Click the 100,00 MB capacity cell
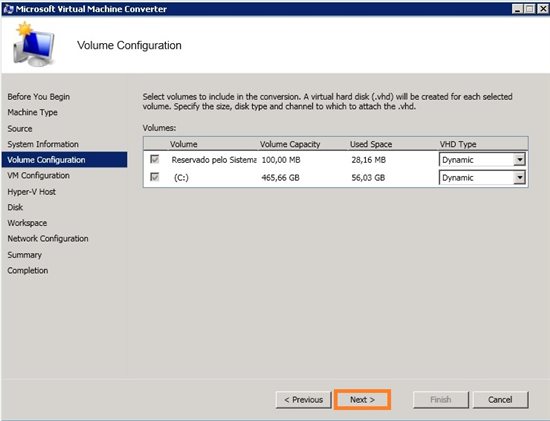Image resolution: width=550 pixels, height=421 pixels. [x=281, y=160]
